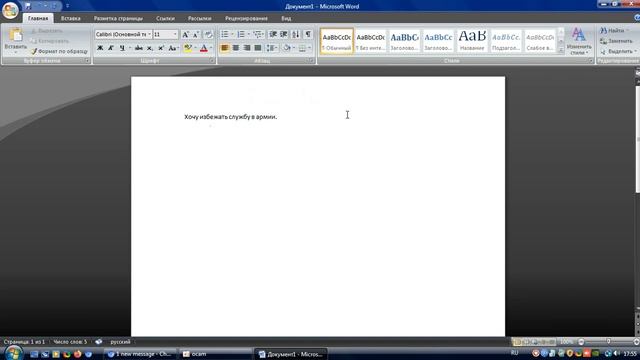Open the font size dropdown showing 11
The width and height of the screenshot is (640, 360).
pyautogui.click(x=175, y=34)
